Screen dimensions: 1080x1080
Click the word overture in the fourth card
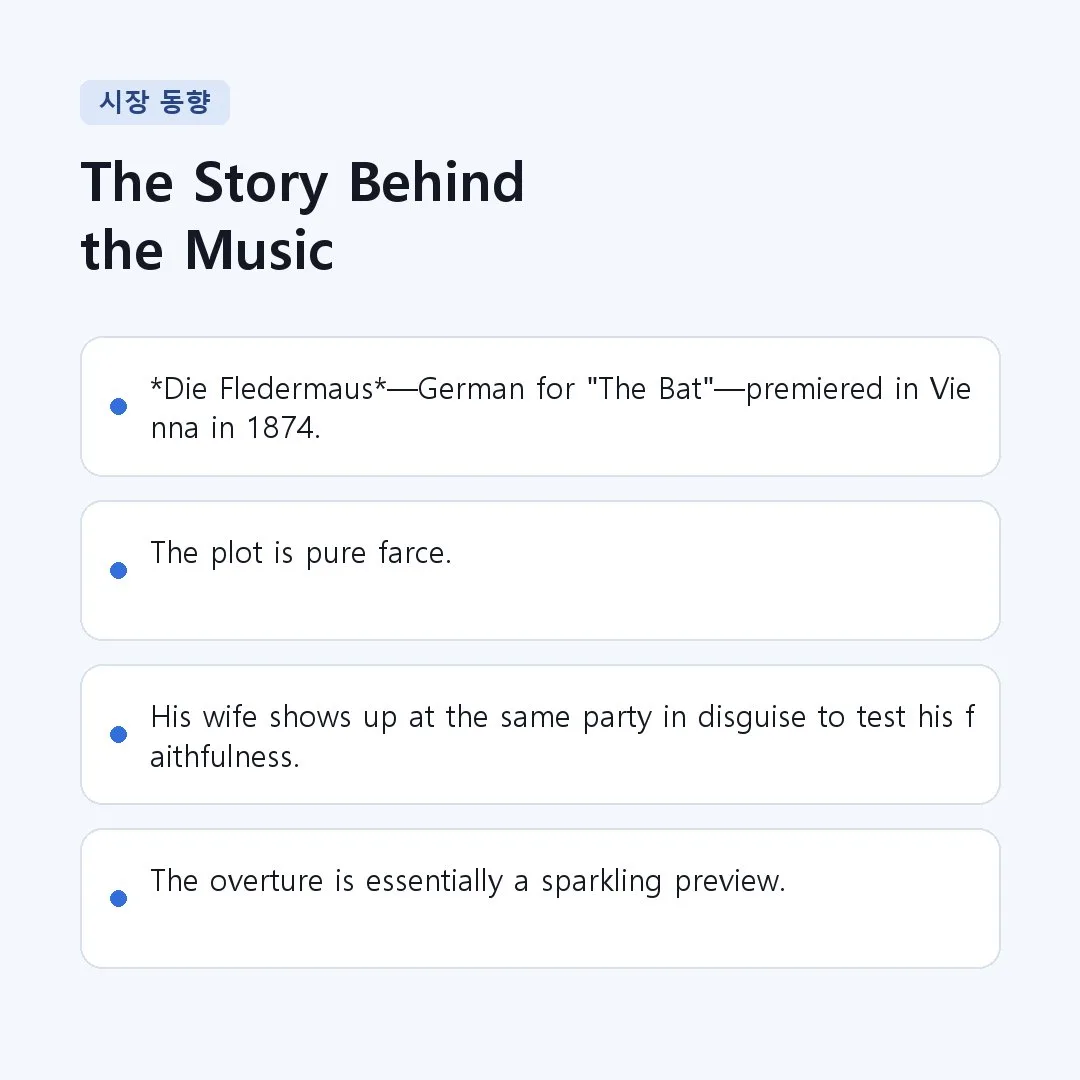(x=267, y=882)
